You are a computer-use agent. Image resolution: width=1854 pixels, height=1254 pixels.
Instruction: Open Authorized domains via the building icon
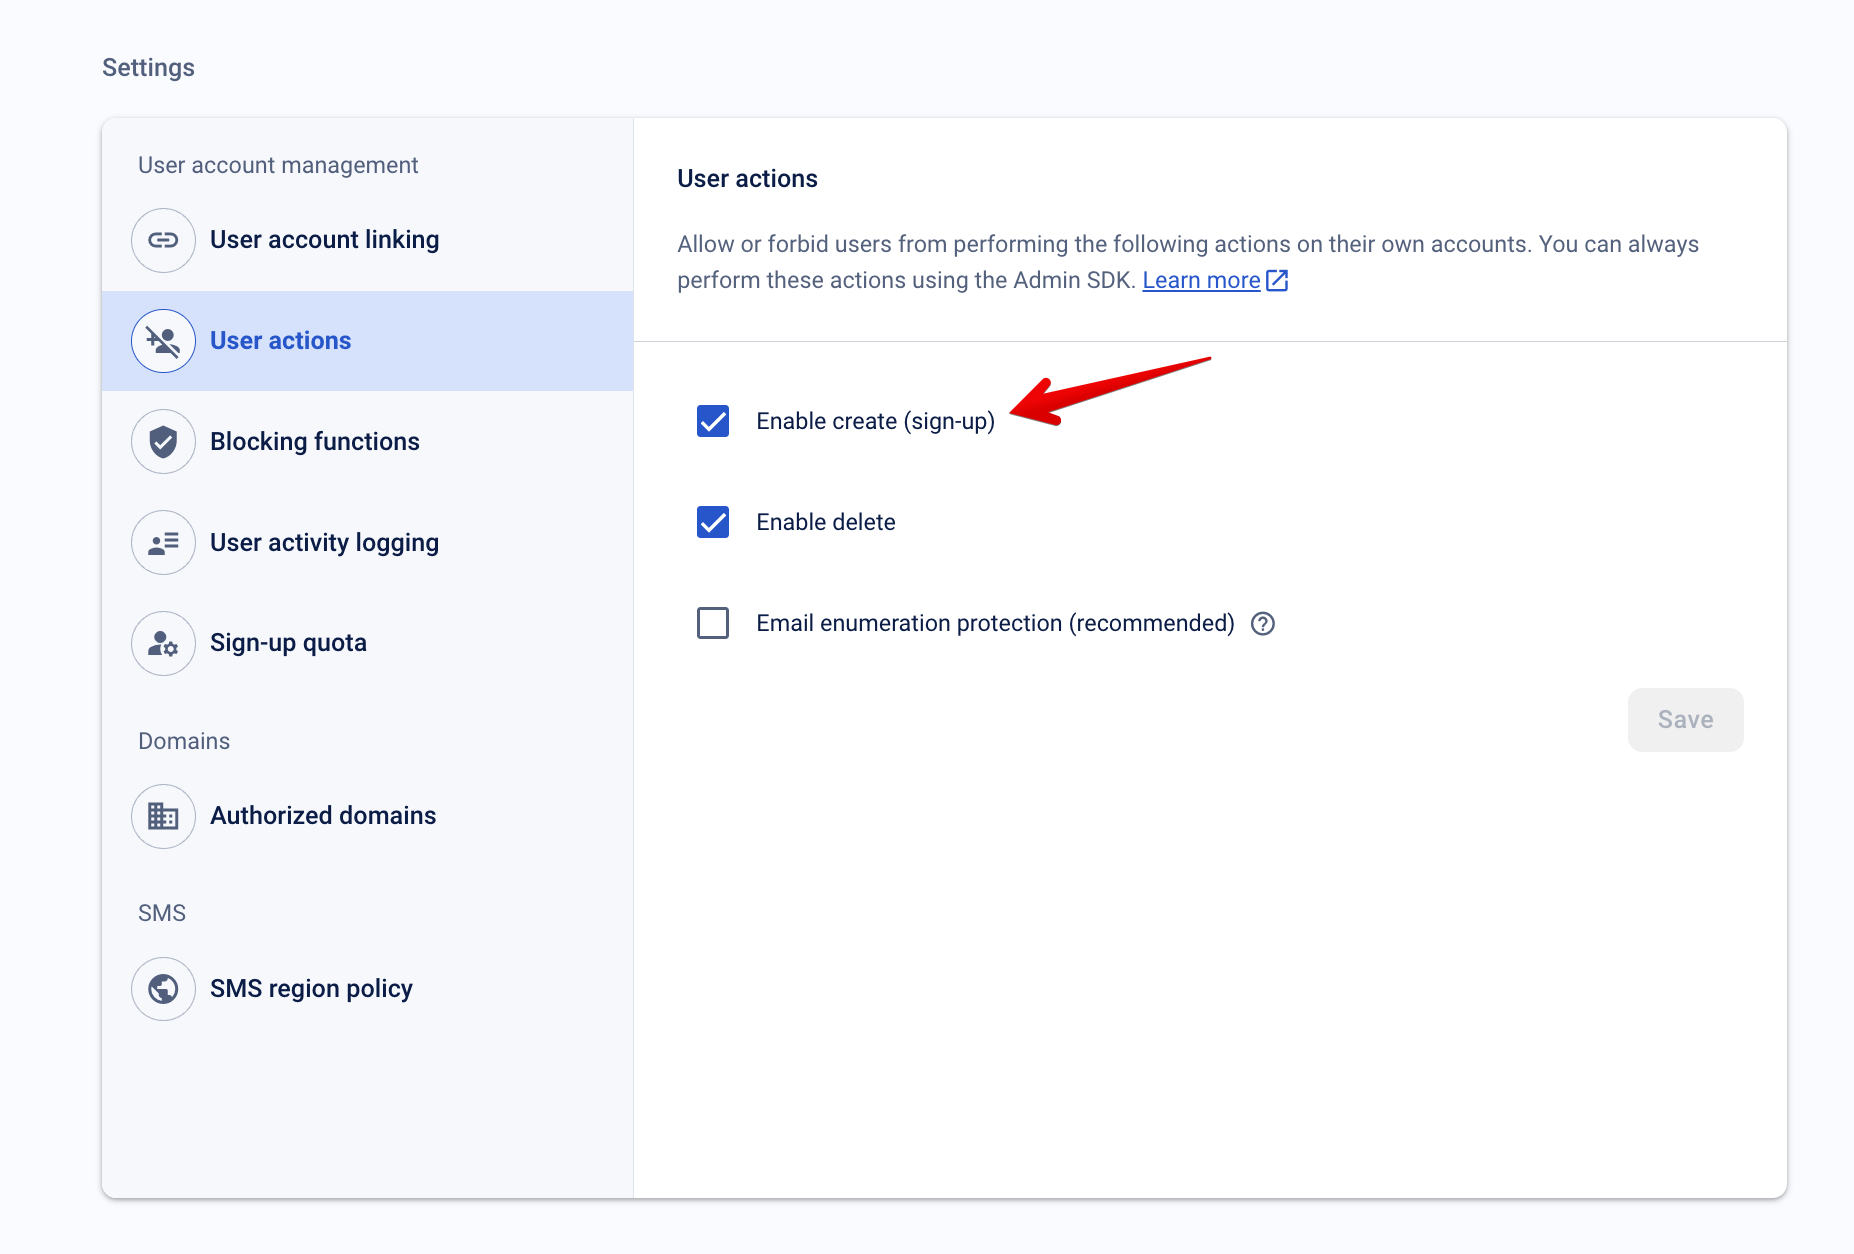coord(163,816)
